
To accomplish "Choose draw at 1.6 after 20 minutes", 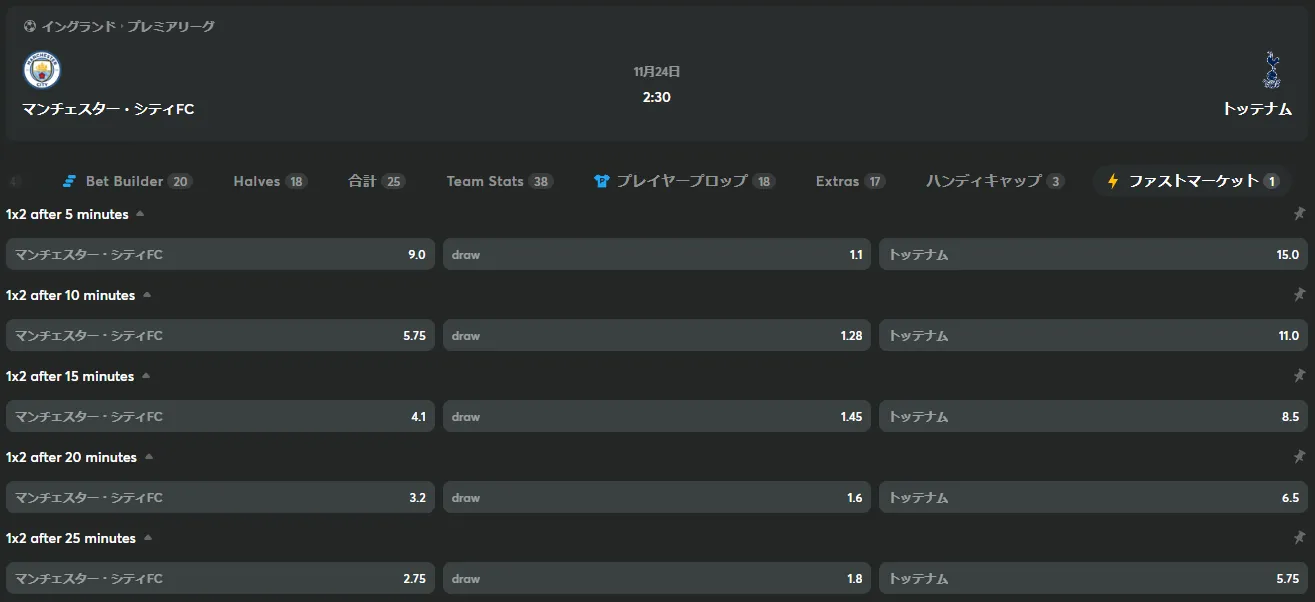I will point(657,497).
